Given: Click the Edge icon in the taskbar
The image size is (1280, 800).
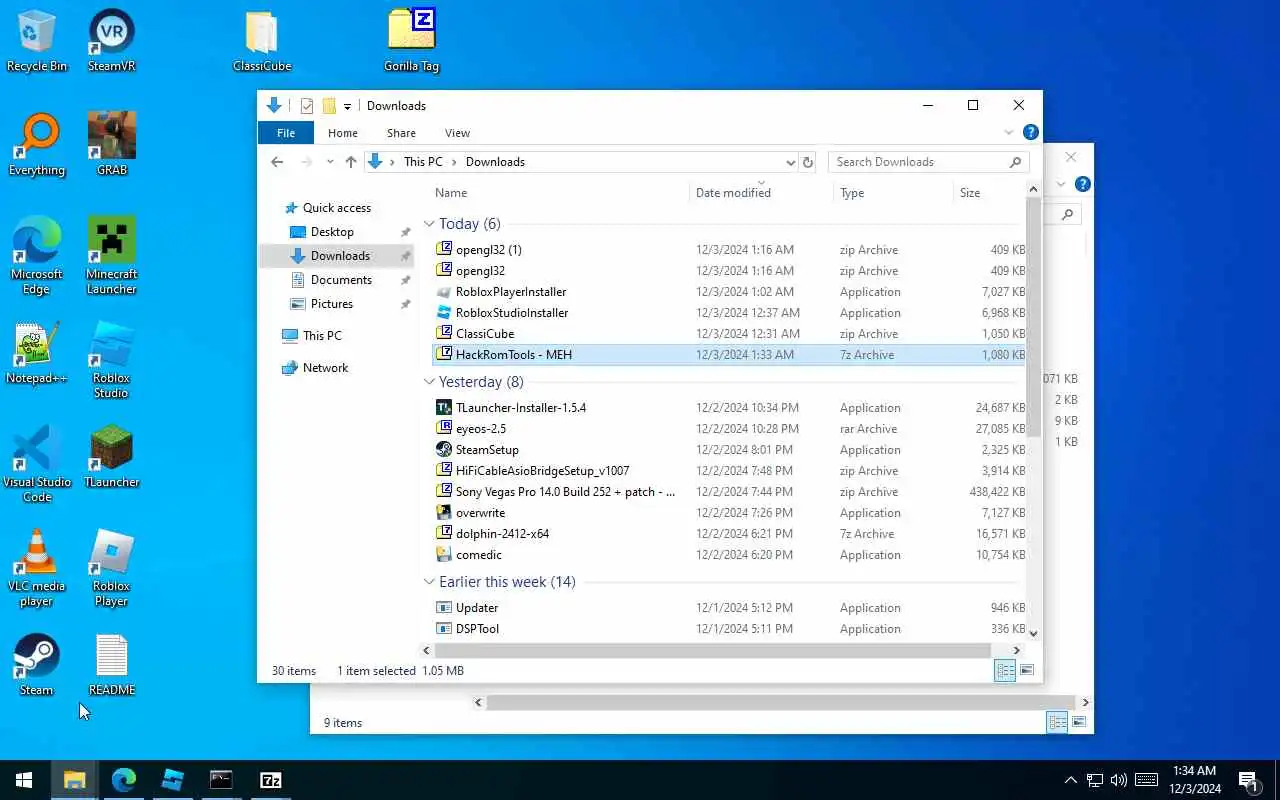Looking at the screenshot, I should 124,780.
